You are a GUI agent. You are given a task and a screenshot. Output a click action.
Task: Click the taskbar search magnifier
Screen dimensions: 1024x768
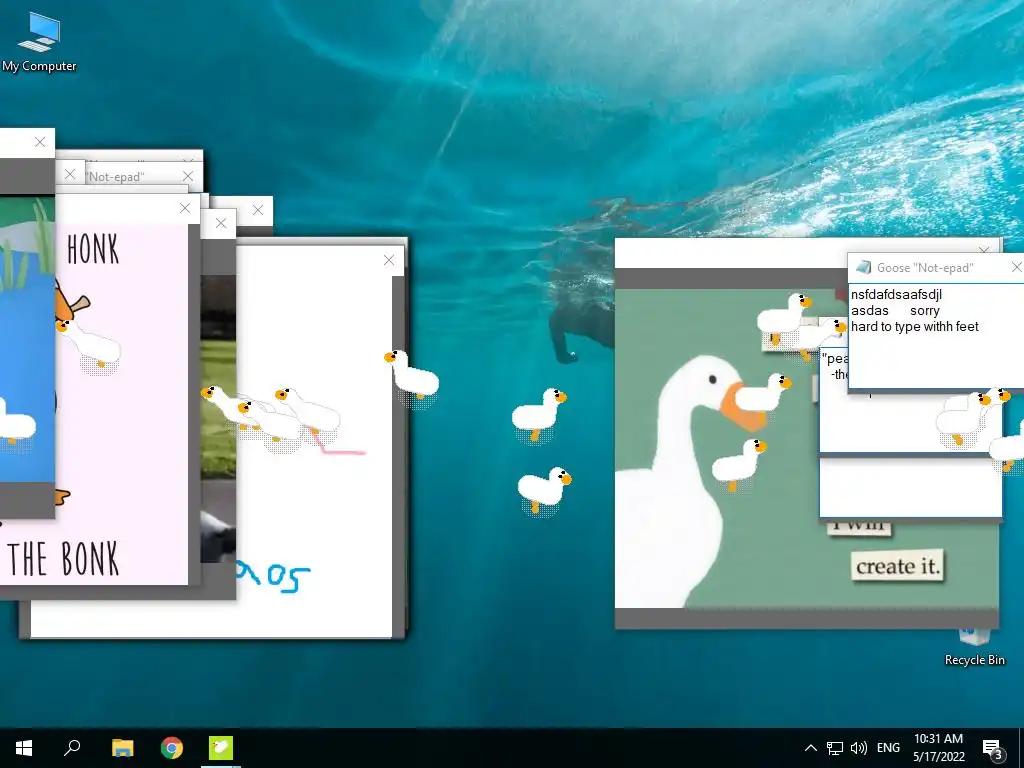tap(72, 748)
